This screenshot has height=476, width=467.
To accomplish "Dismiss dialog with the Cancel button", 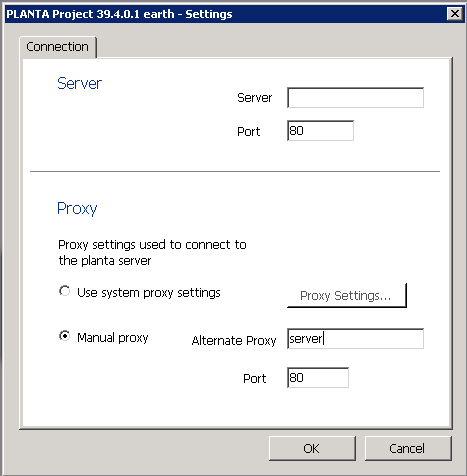I will [408, 448].
